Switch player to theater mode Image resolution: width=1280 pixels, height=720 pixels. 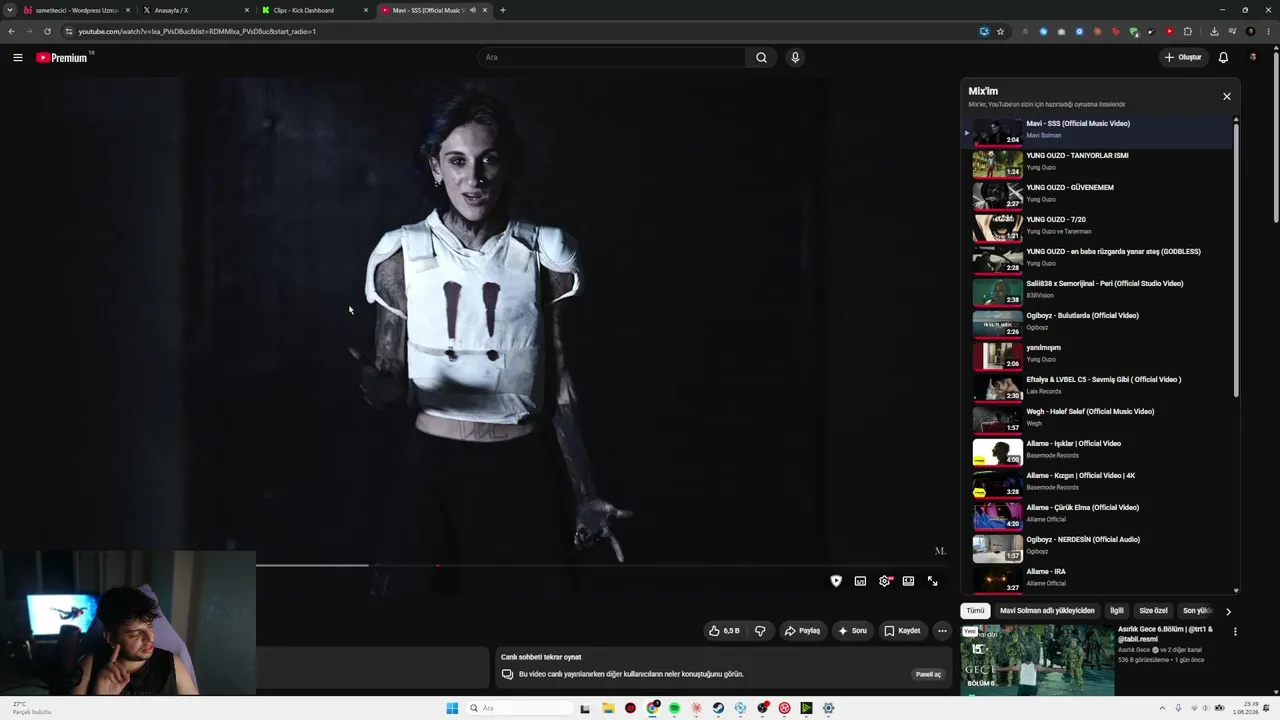point(908,581)
